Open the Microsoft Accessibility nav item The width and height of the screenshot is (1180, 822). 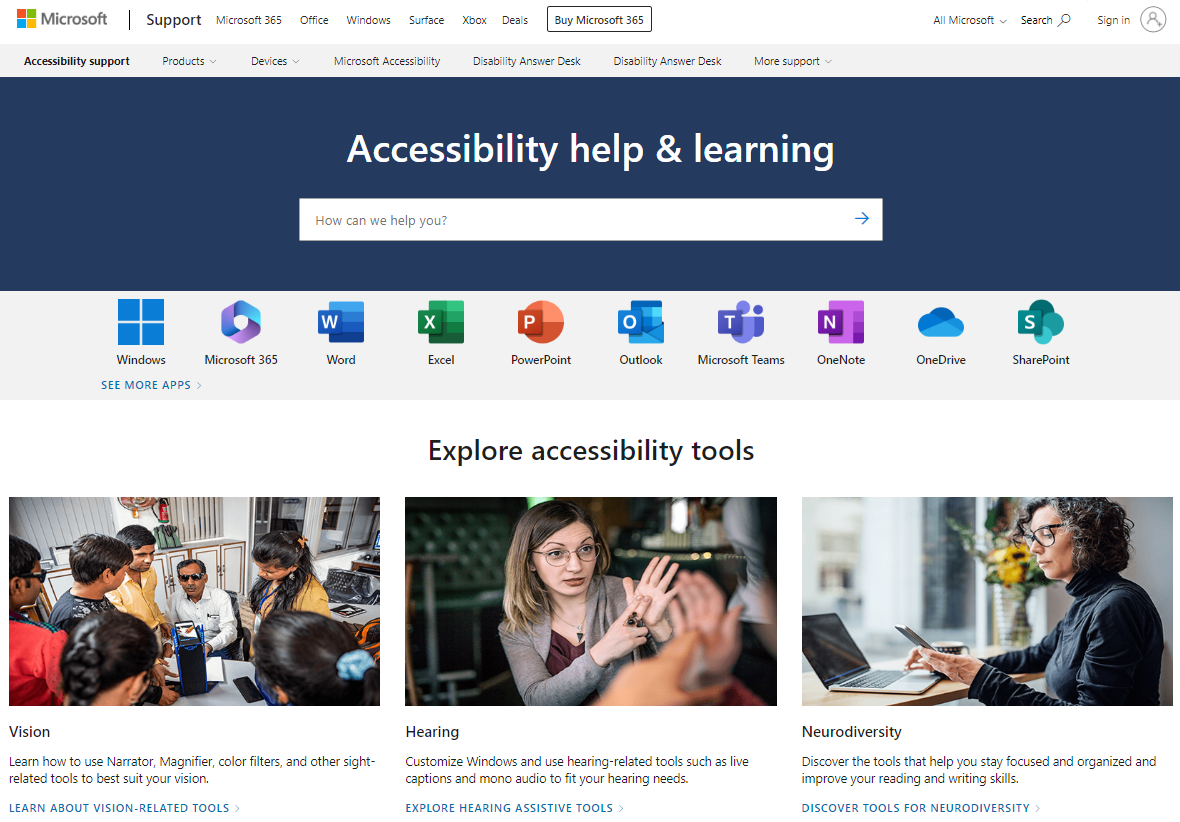pyautogui.click(x=387, y=61)
